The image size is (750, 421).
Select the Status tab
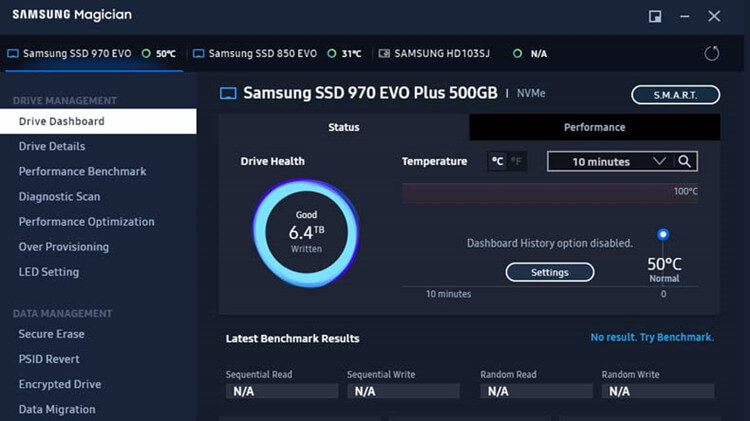[x=344, y=127]
